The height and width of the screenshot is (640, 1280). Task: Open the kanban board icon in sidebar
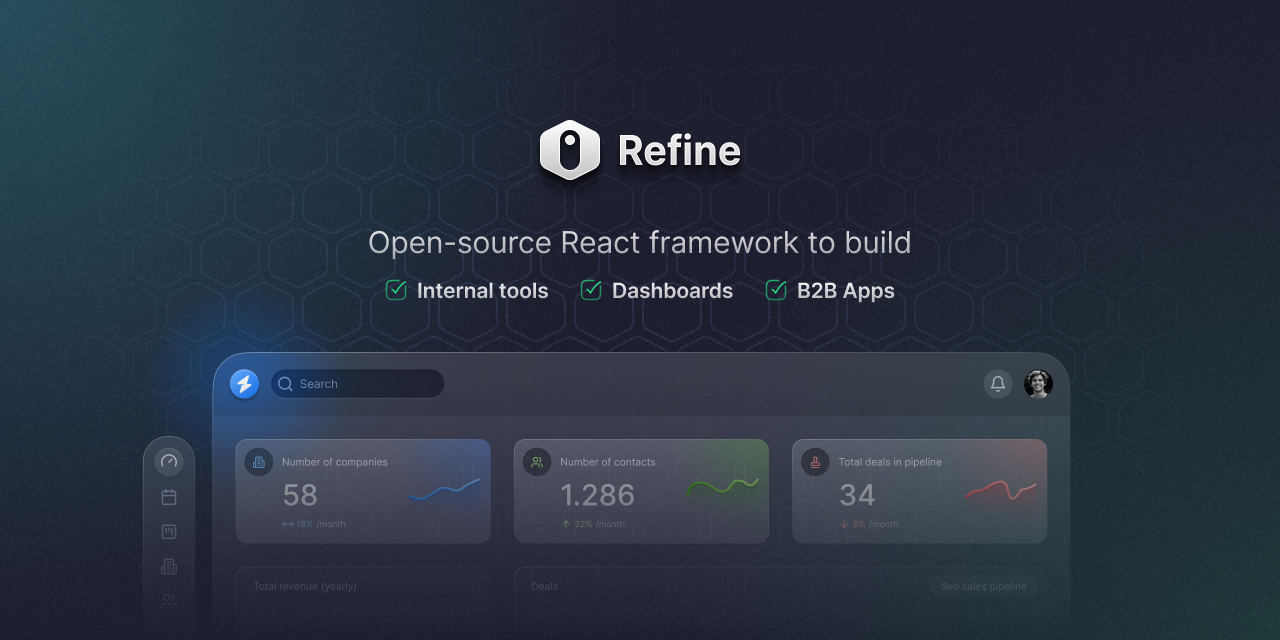168,531
